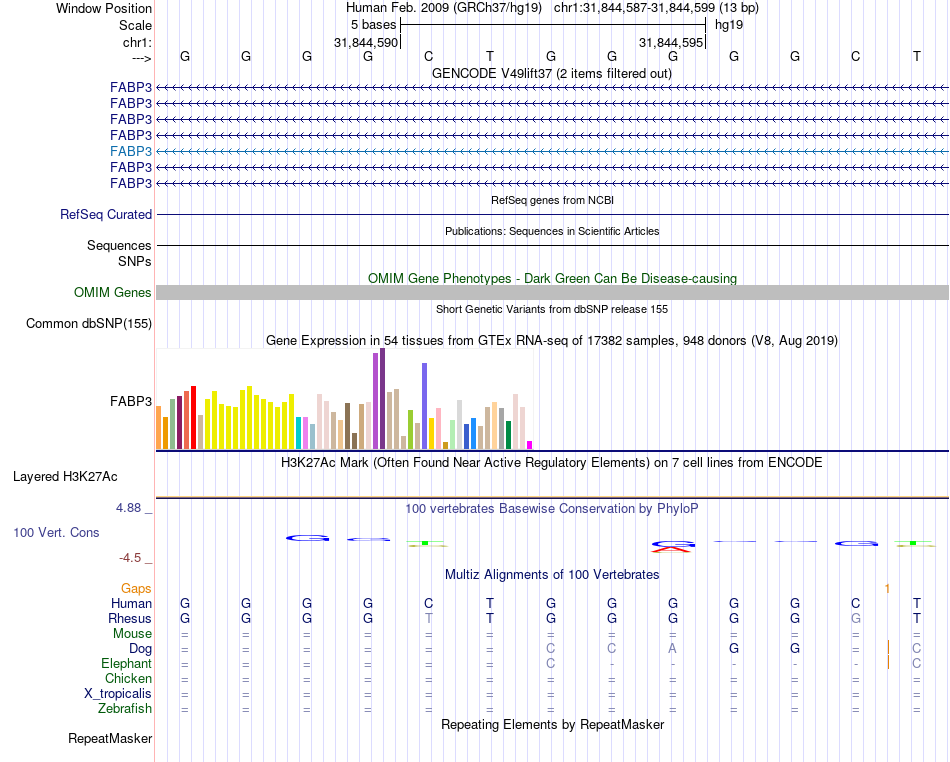950x762 pixels.
Task: Click the Window Position label
Action: (x=104, y=8)
